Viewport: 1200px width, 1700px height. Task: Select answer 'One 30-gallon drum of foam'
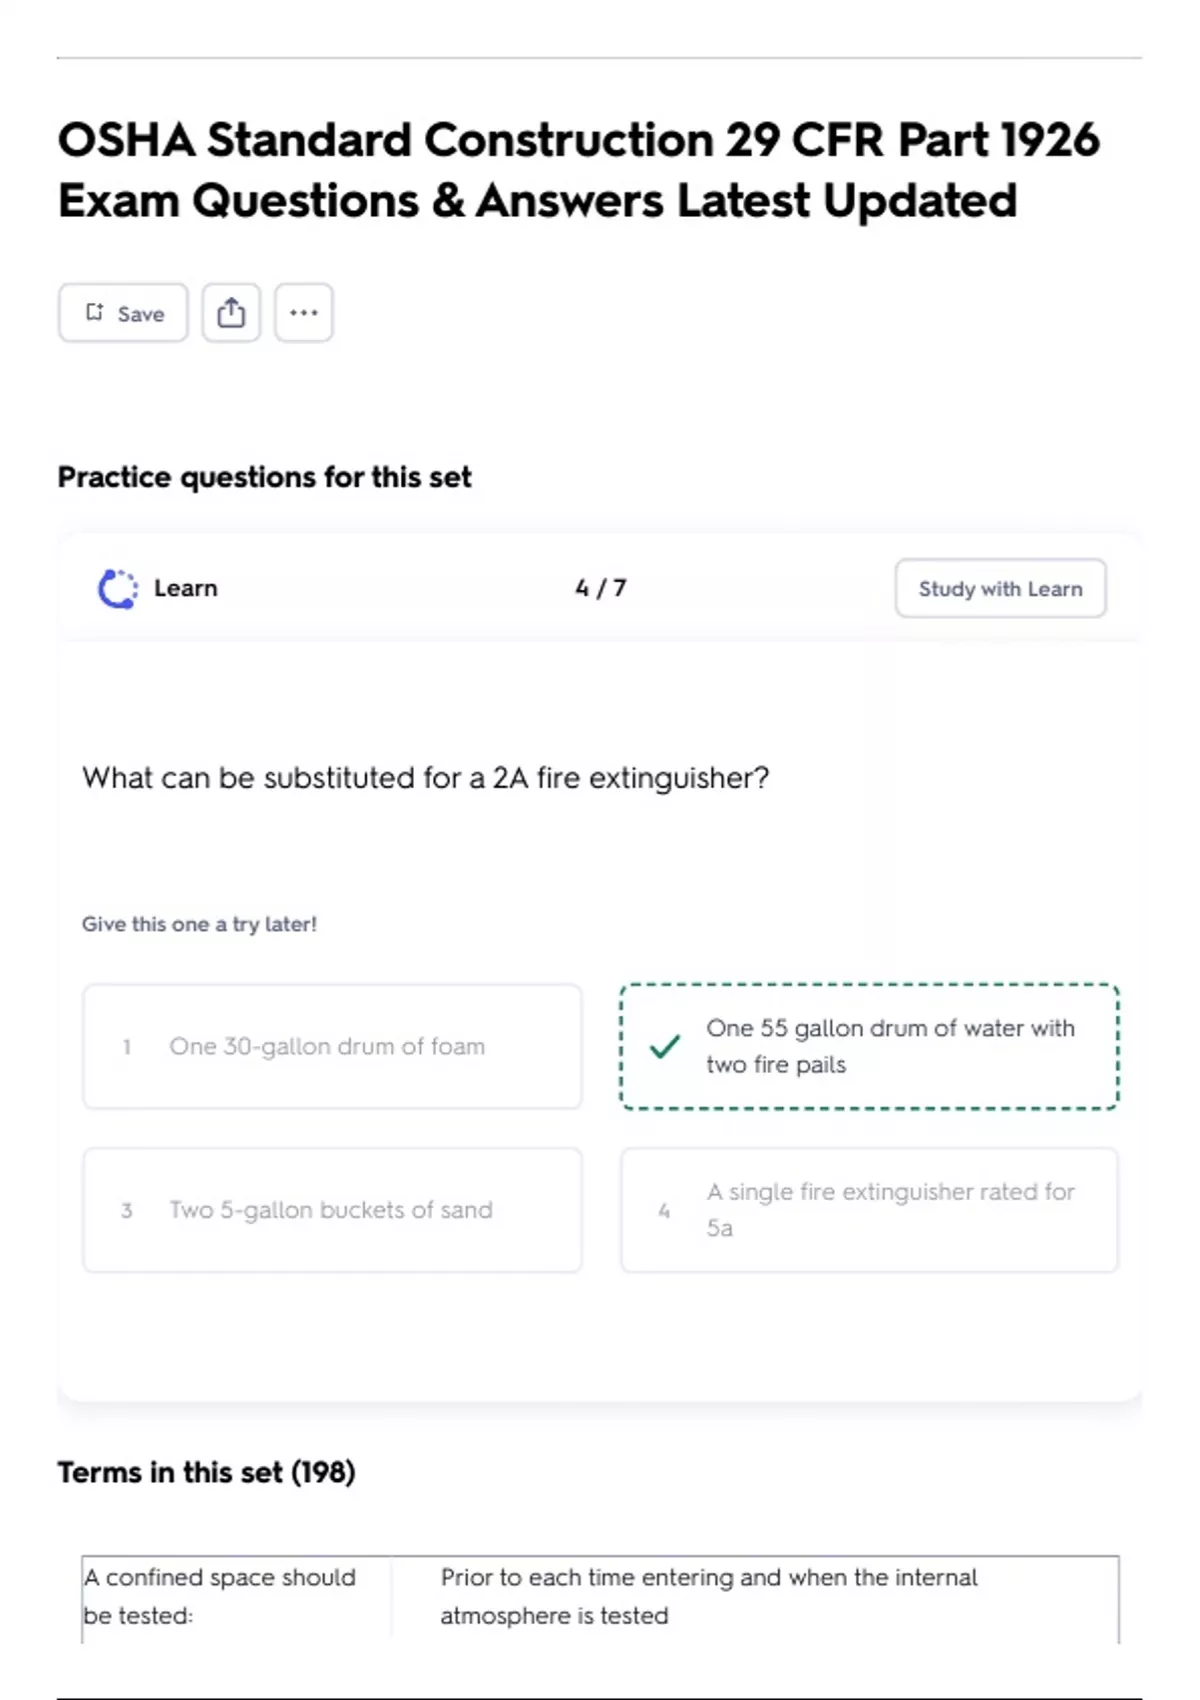coord(332,1047)
